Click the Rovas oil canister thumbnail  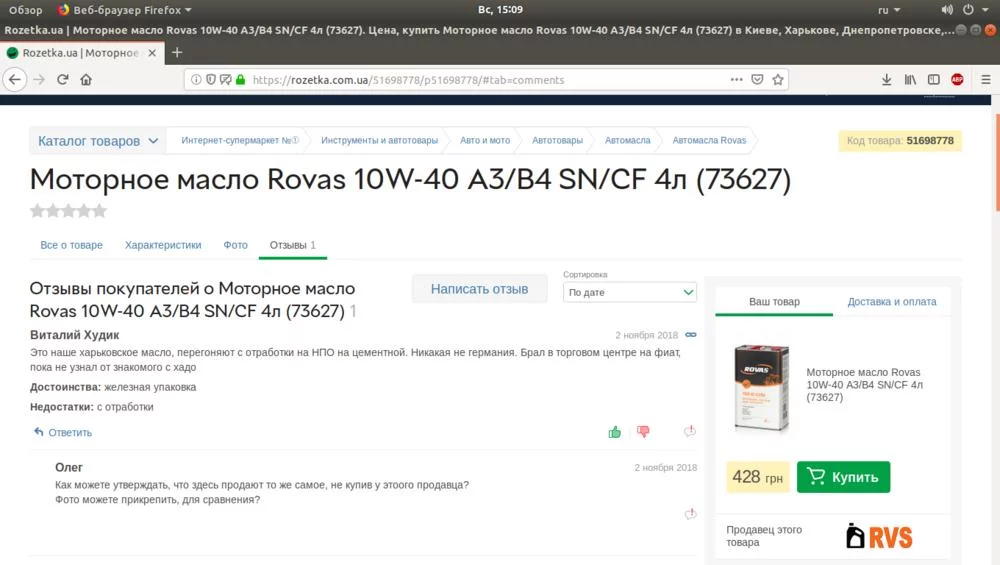tap(761, 388)
